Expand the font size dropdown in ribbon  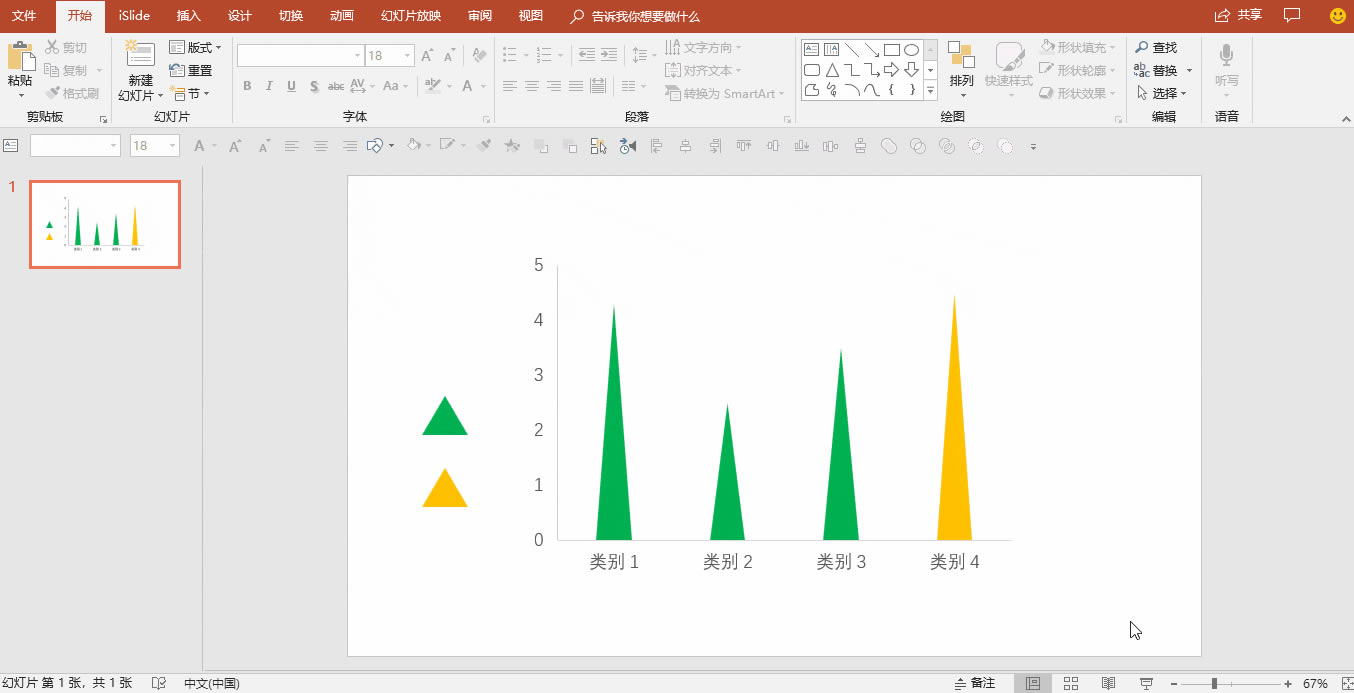point(407,56)
